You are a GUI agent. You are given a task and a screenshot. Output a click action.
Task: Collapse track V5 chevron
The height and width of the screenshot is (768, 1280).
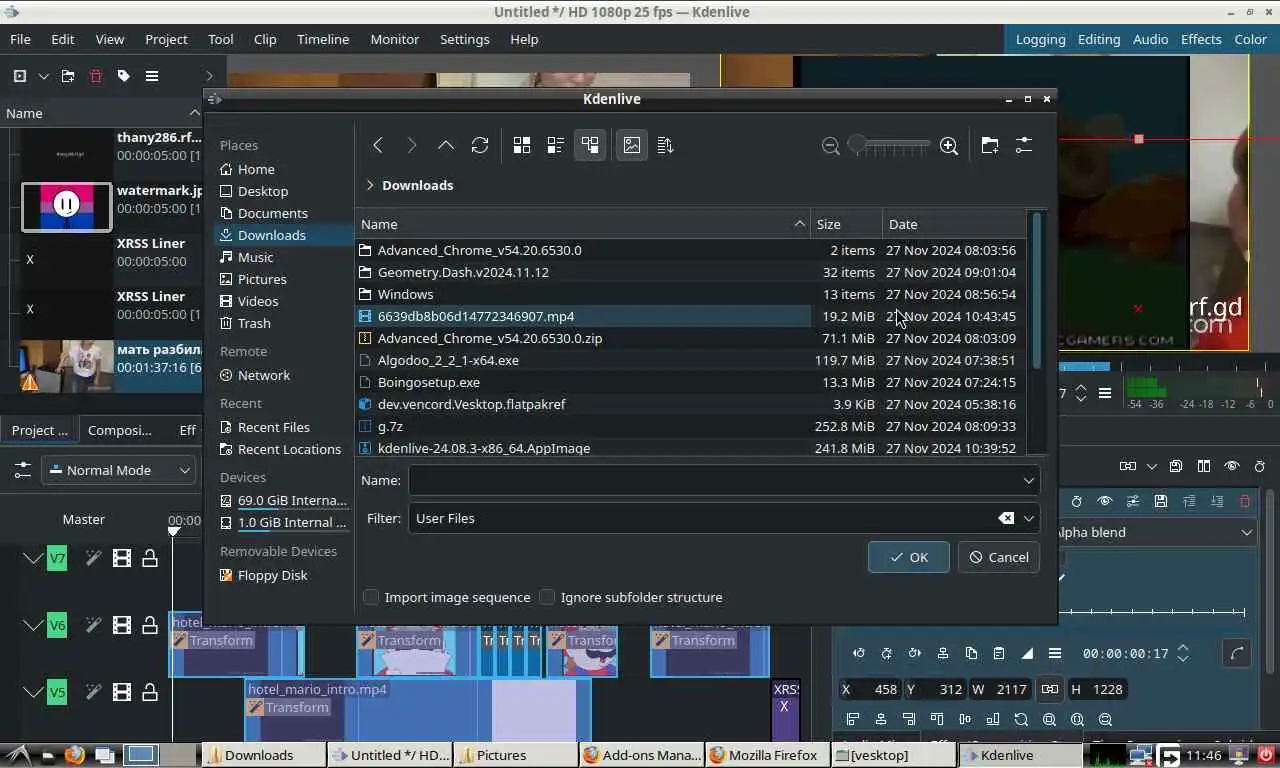click(33, 691)
